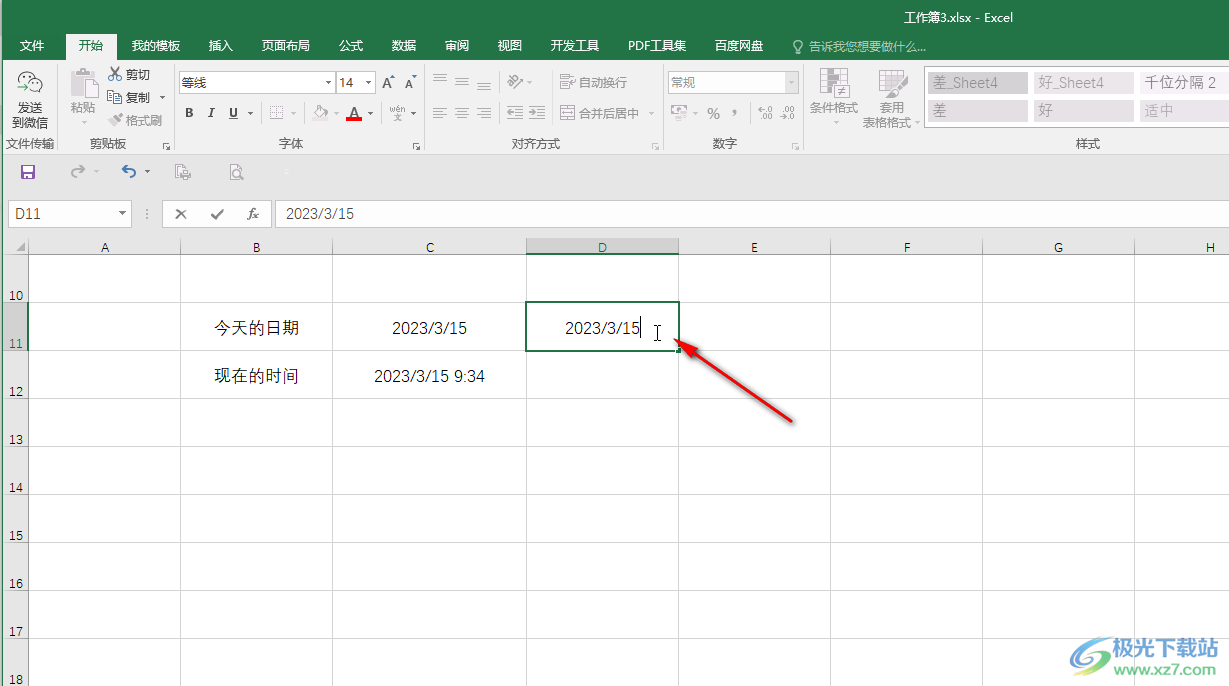Expand the Name Box D11 dropdown
Image resolution: width=1229 pixels, height=686 pixels.
pos(123,214)
